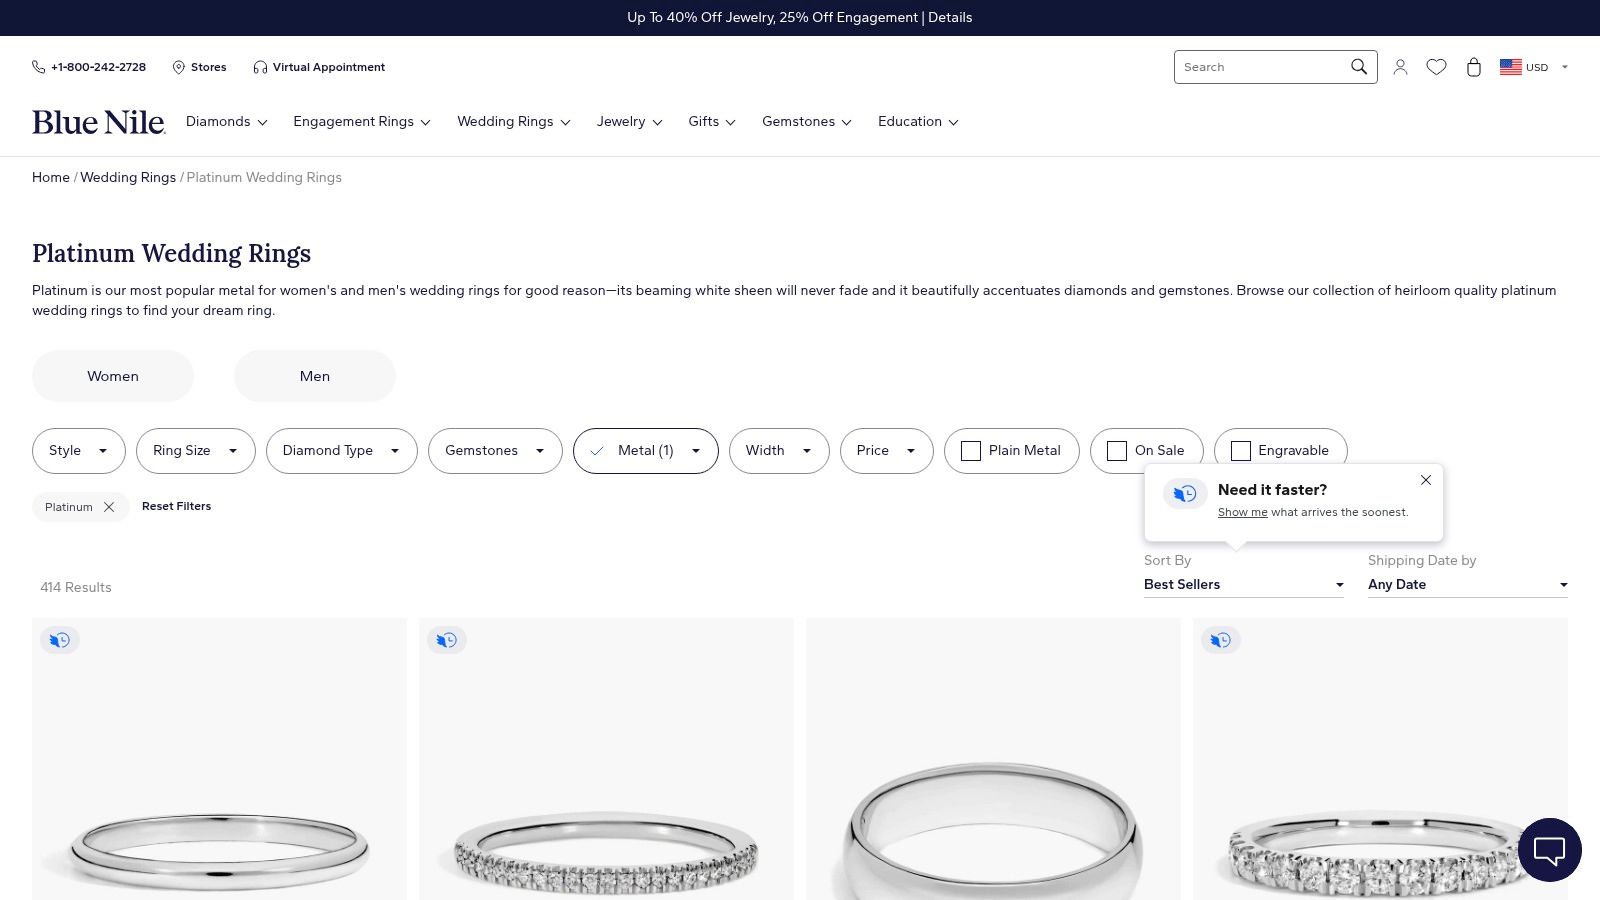Image resolution: width=1600 pixels, height=900 pixels.
Task: Toggle the Plain Metal checkbox
Action: [971, 451]
